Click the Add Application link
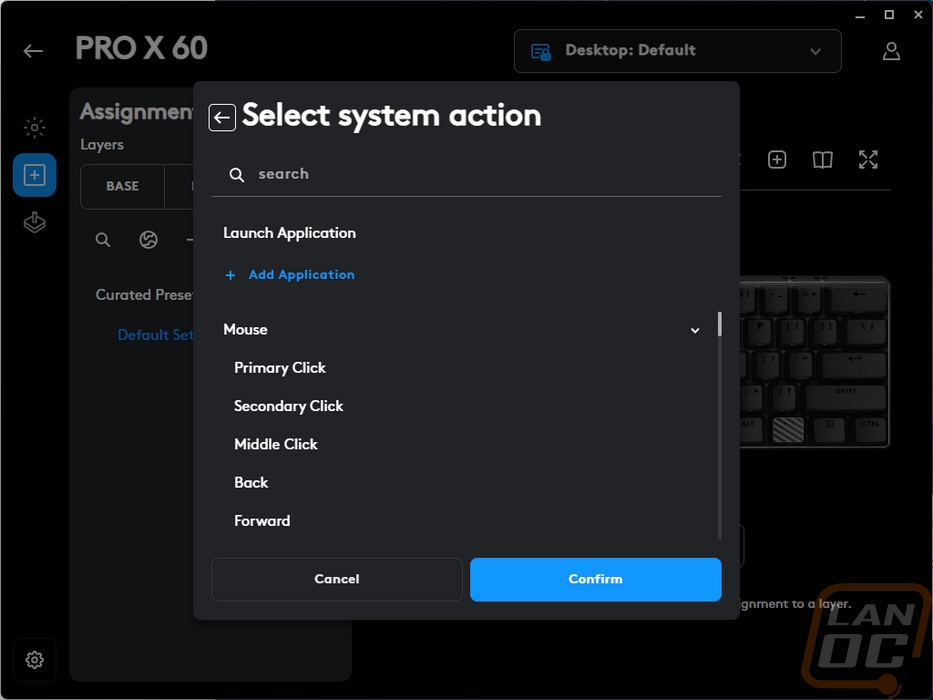 [x=290, y=274]
